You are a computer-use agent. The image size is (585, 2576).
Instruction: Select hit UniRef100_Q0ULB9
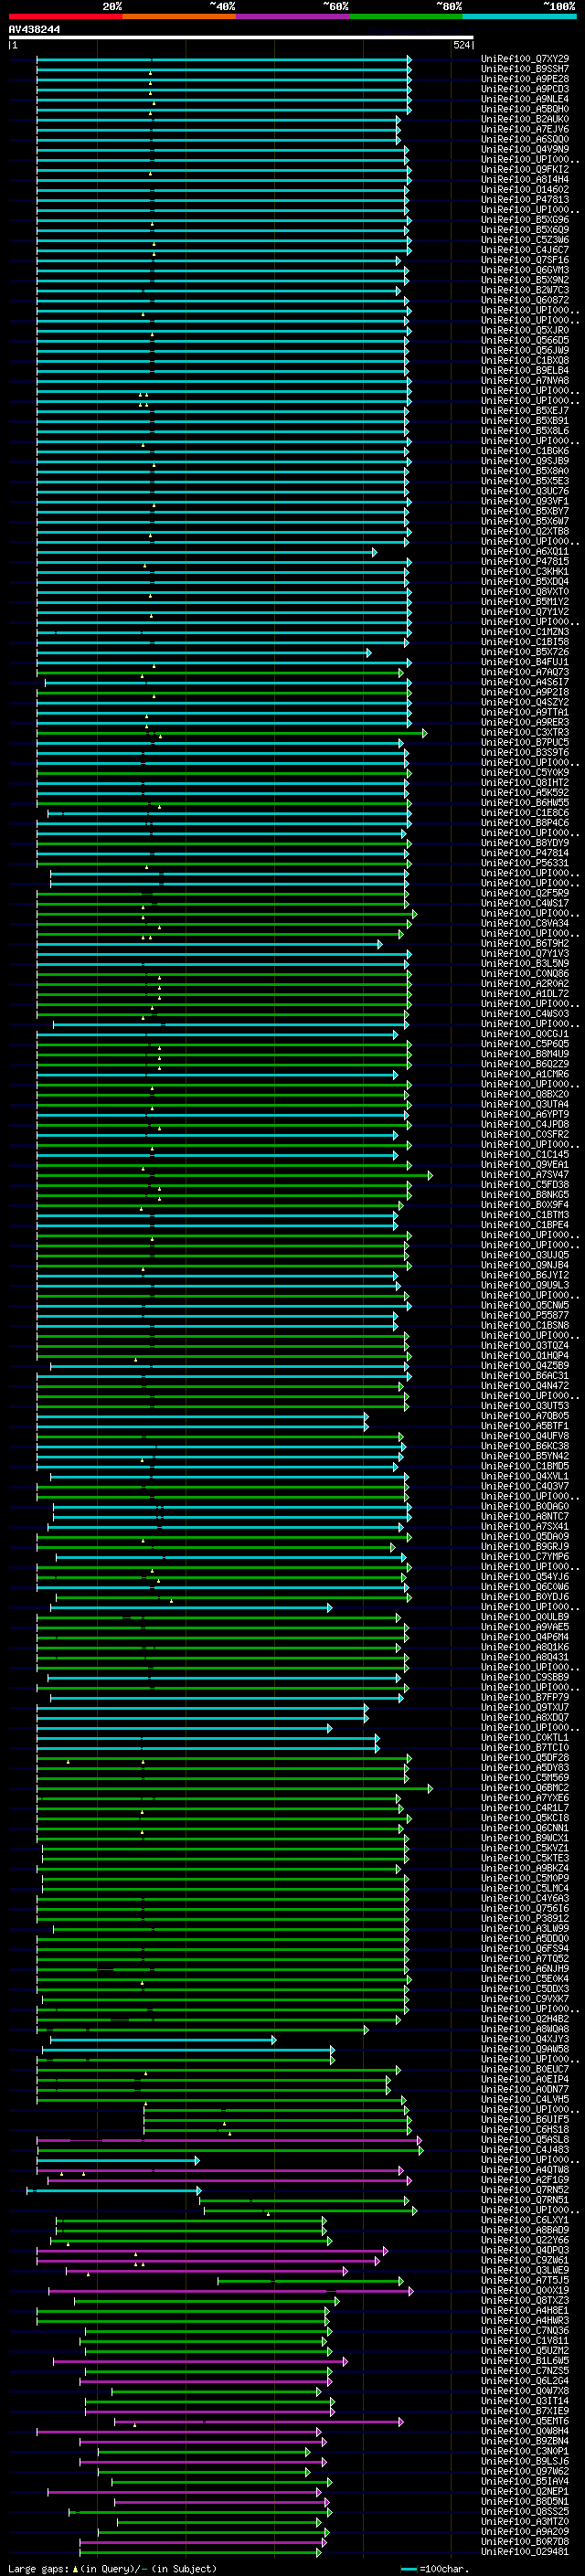click(525, 1616)
